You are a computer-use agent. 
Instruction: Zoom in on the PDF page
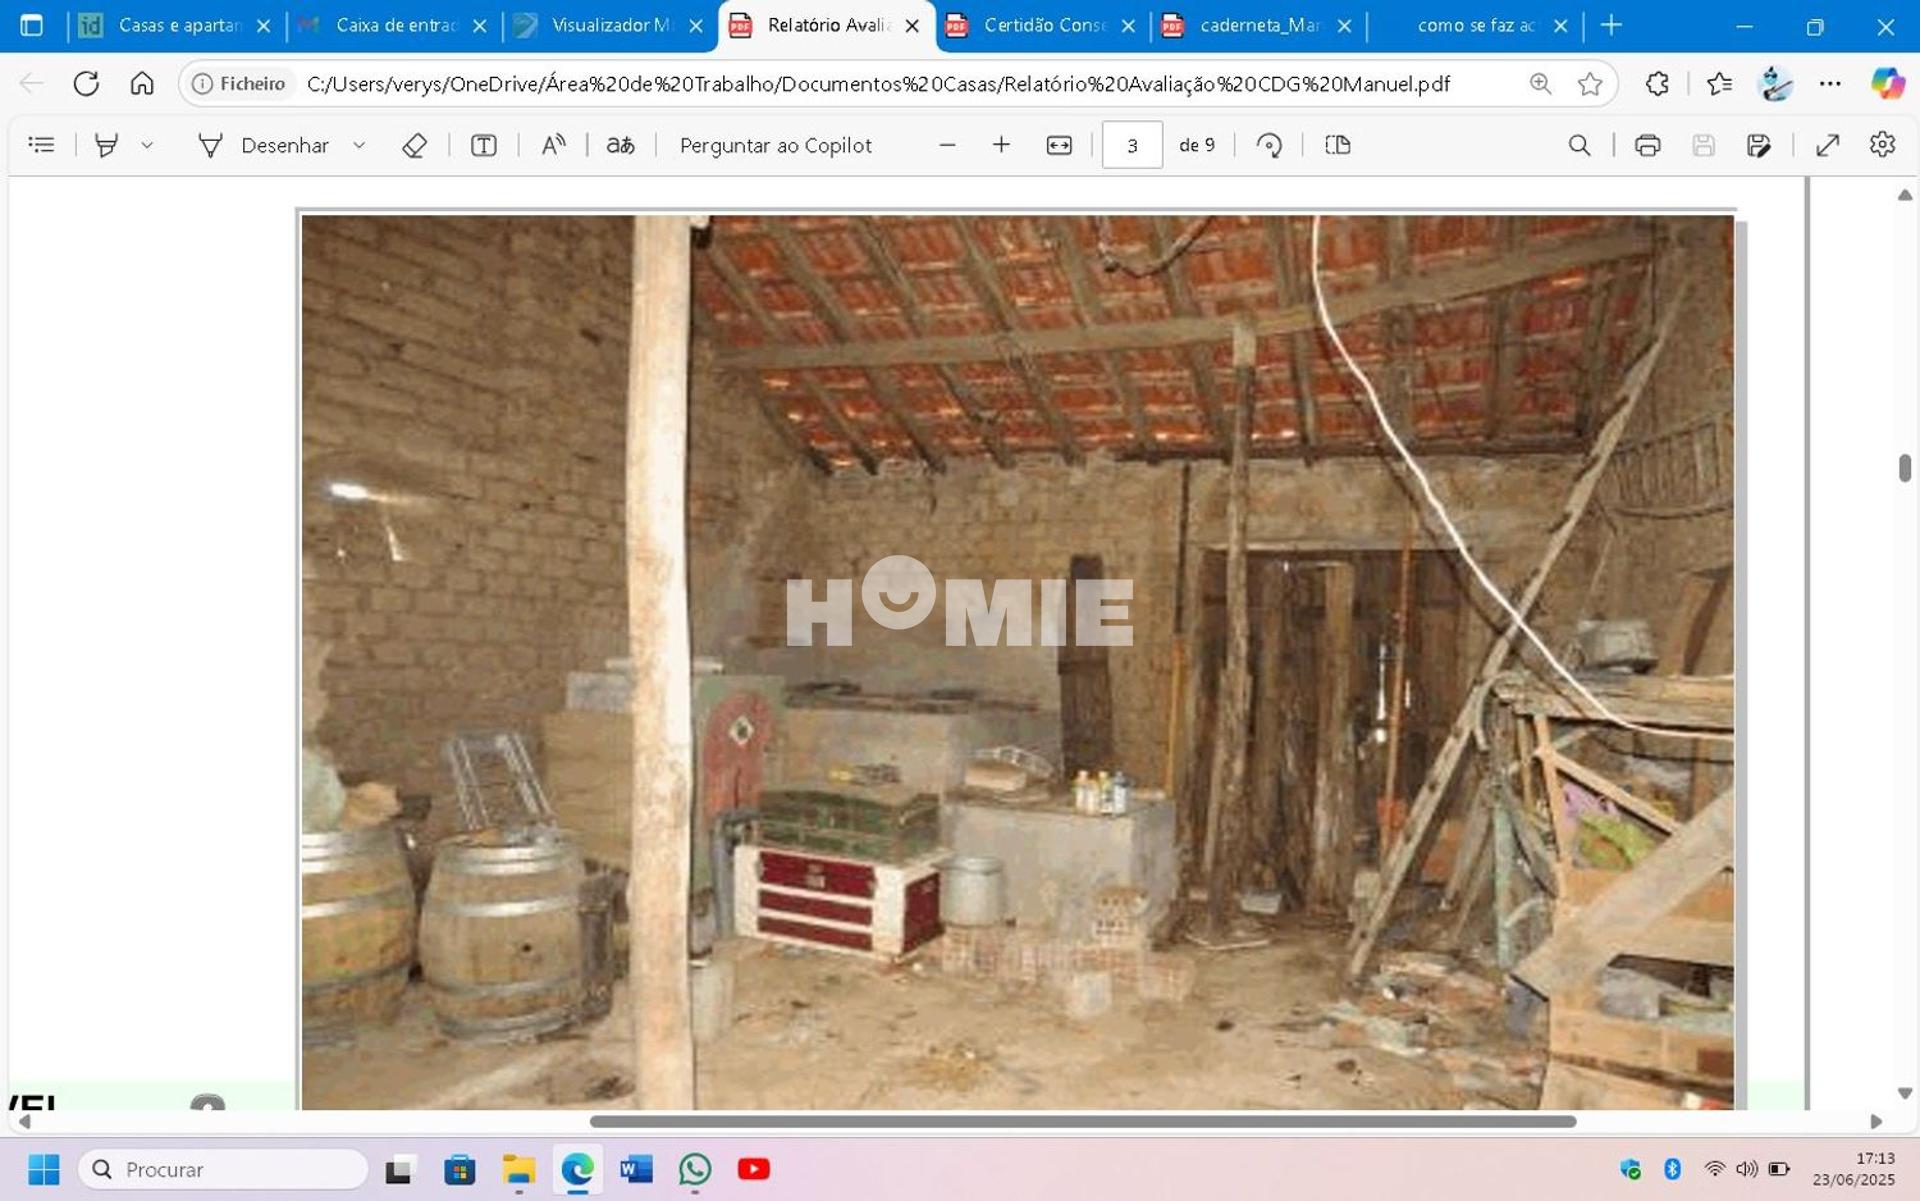tap(1001, 145)
